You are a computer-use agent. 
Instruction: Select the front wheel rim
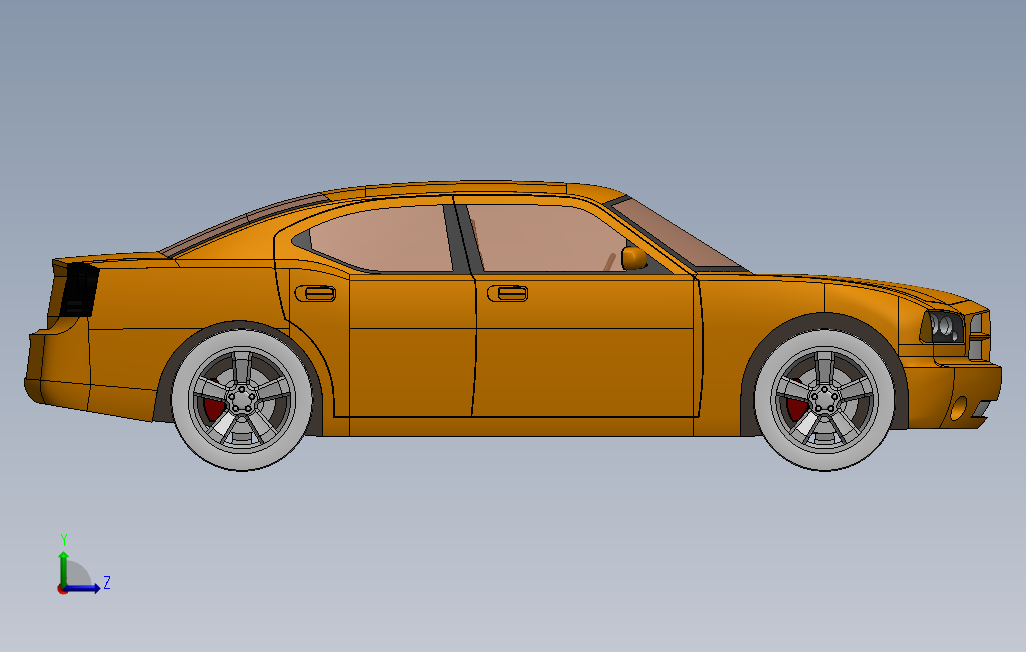[824, 399]
